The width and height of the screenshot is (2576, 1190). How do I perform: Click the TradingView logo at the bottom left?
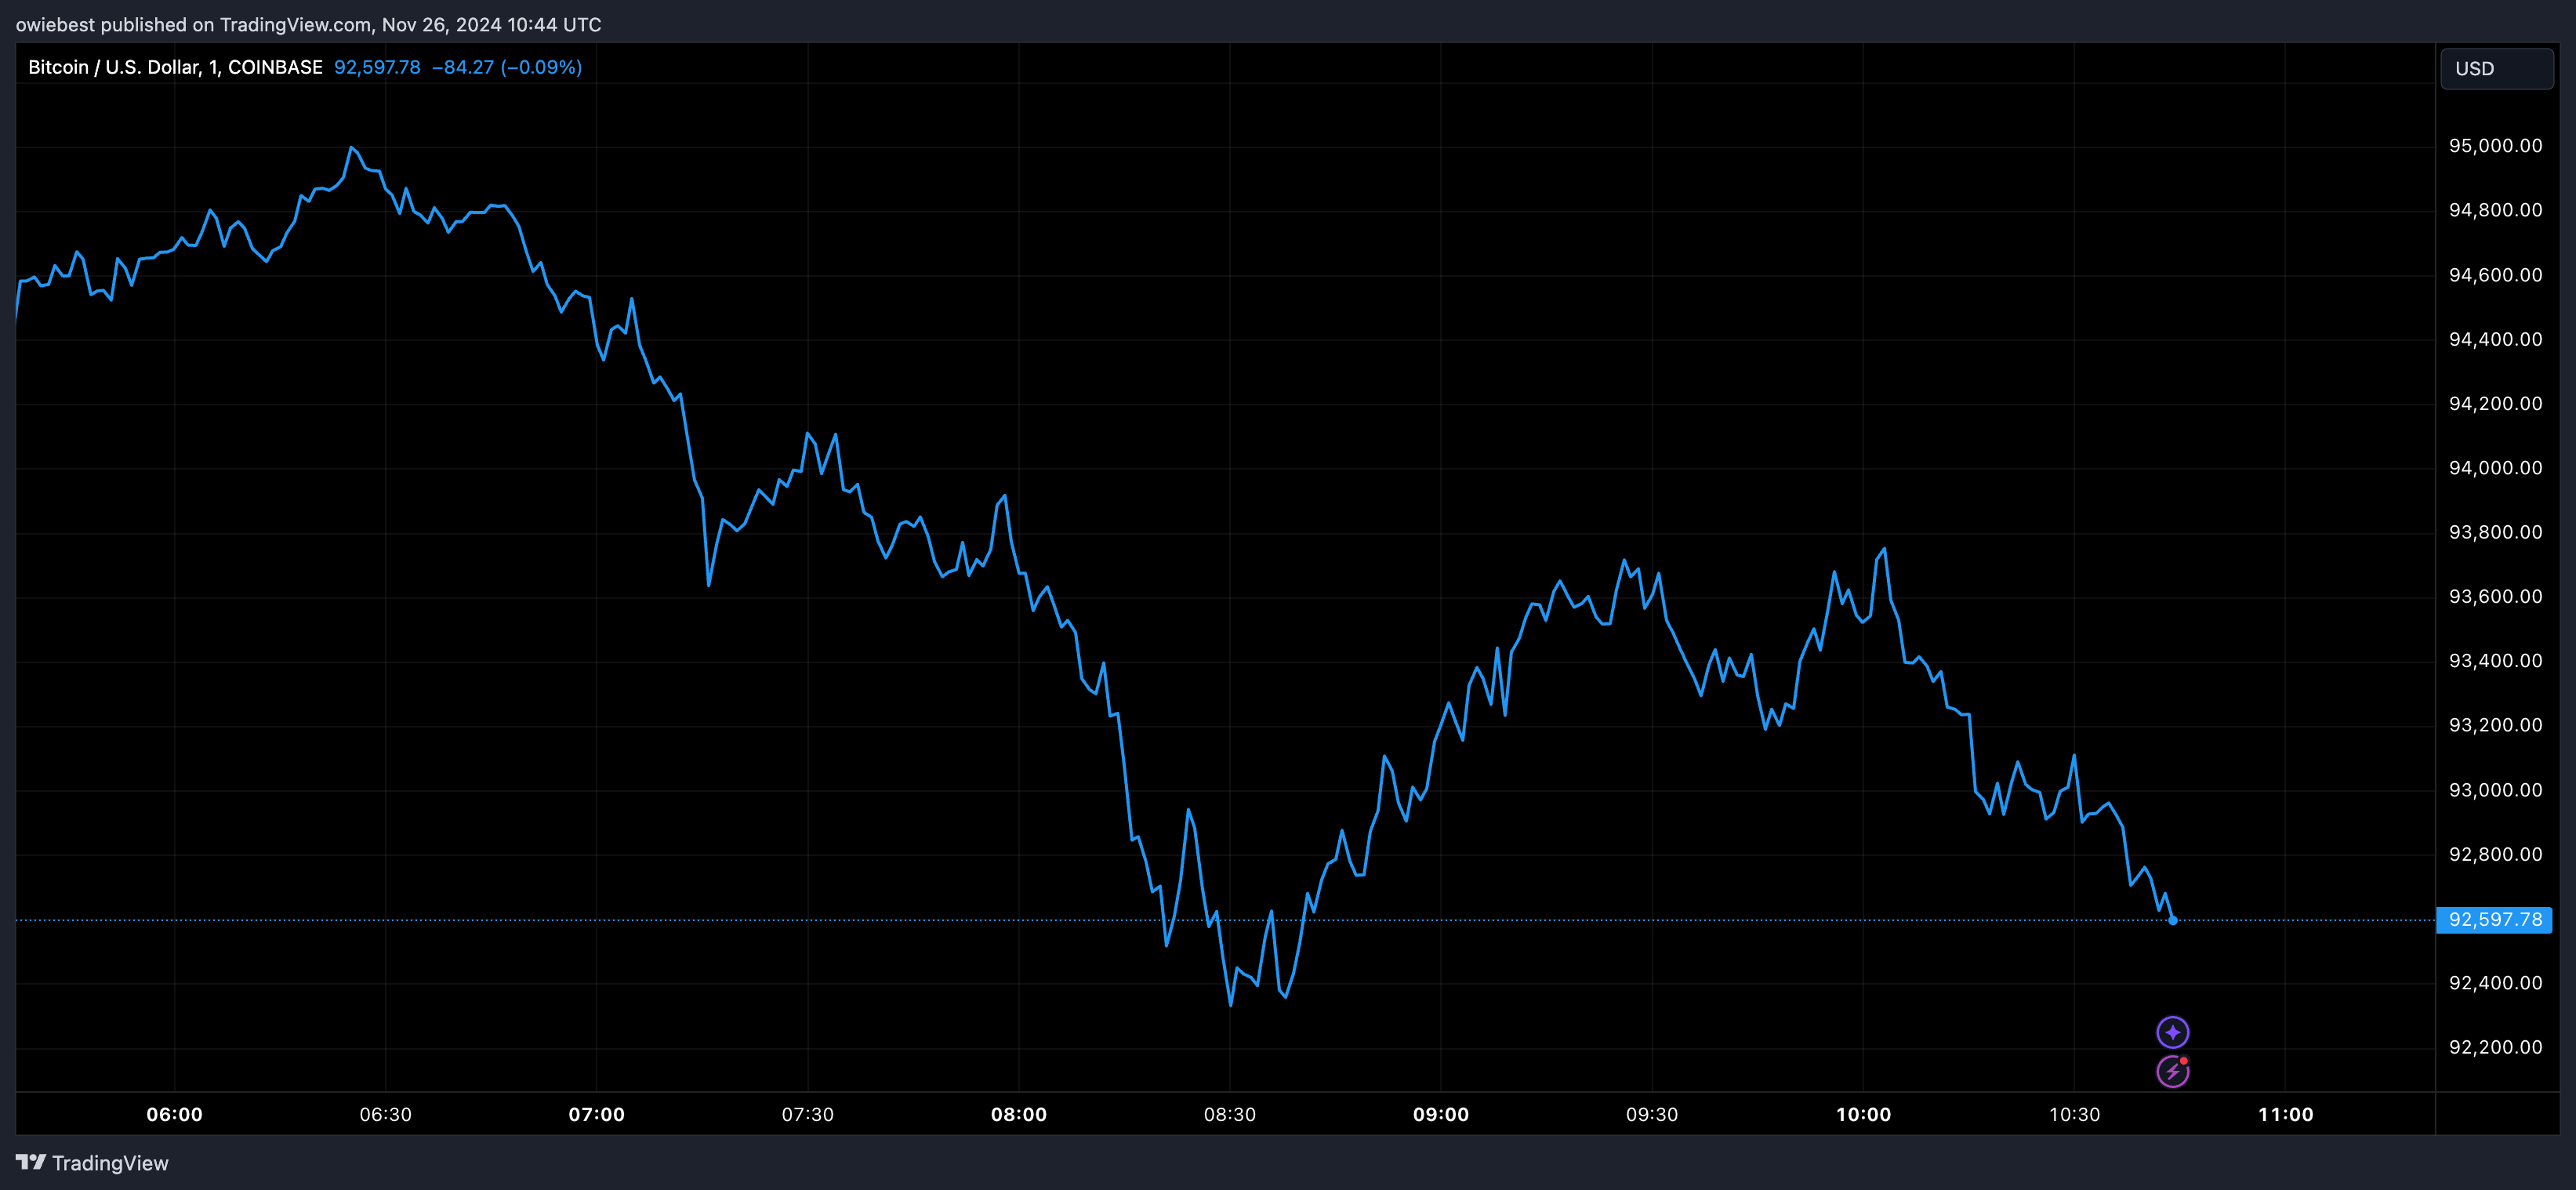tap(31, 1162)
